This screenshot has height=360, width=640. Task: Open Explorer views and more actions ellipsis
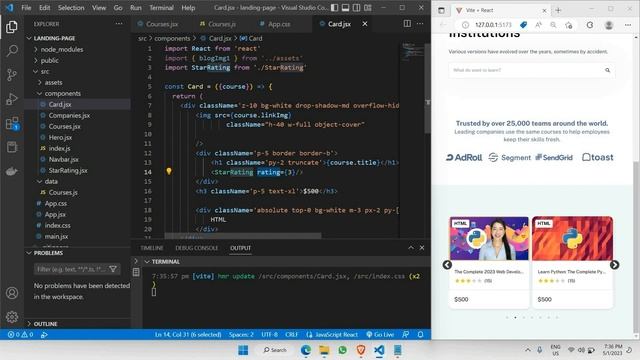pyautogui.click(x=119, y=24)
